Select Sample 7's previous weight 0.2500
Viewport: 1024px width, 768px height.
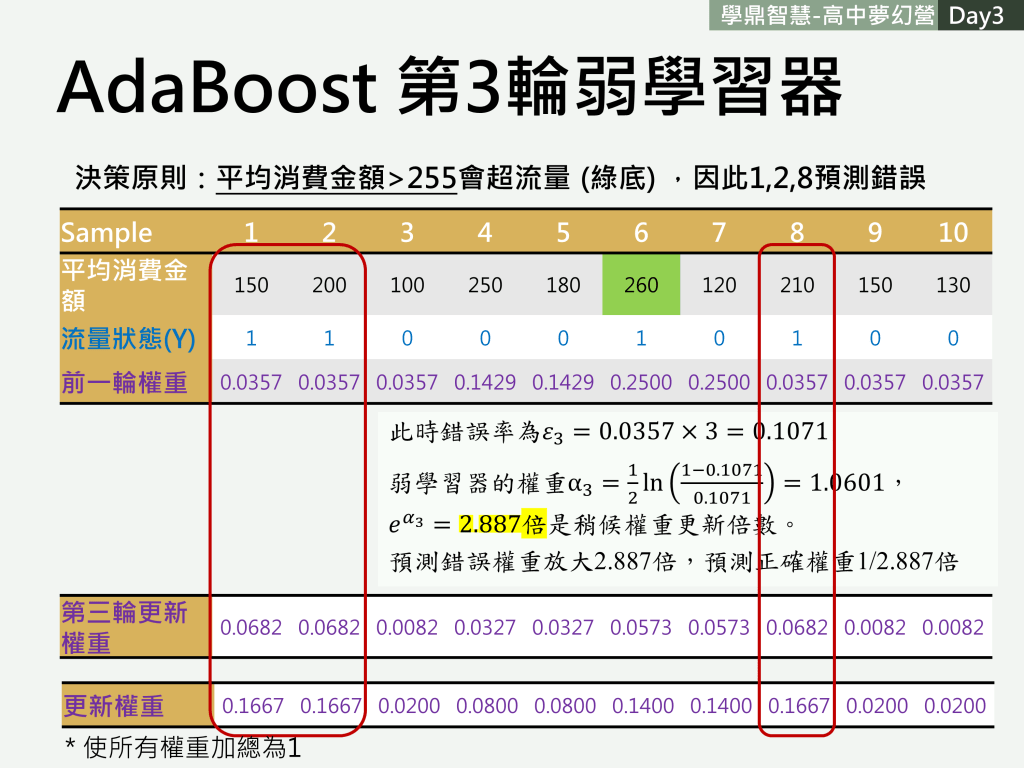[719, 382]
